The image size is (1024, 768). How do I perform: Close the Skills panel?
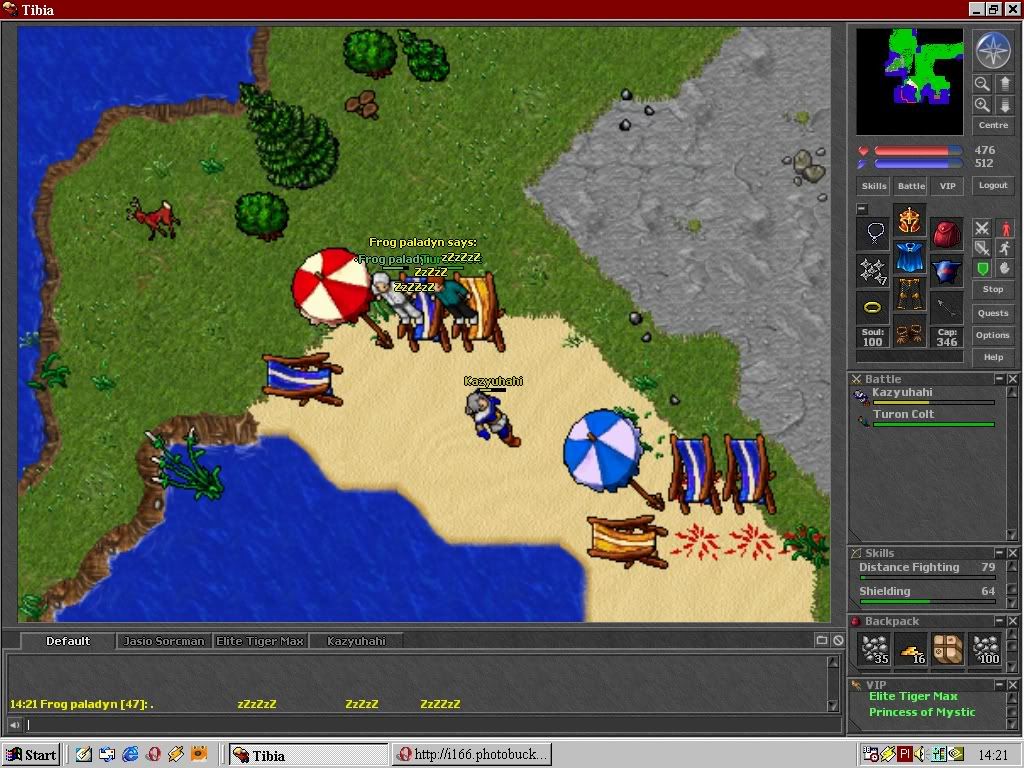point(1012,553)
